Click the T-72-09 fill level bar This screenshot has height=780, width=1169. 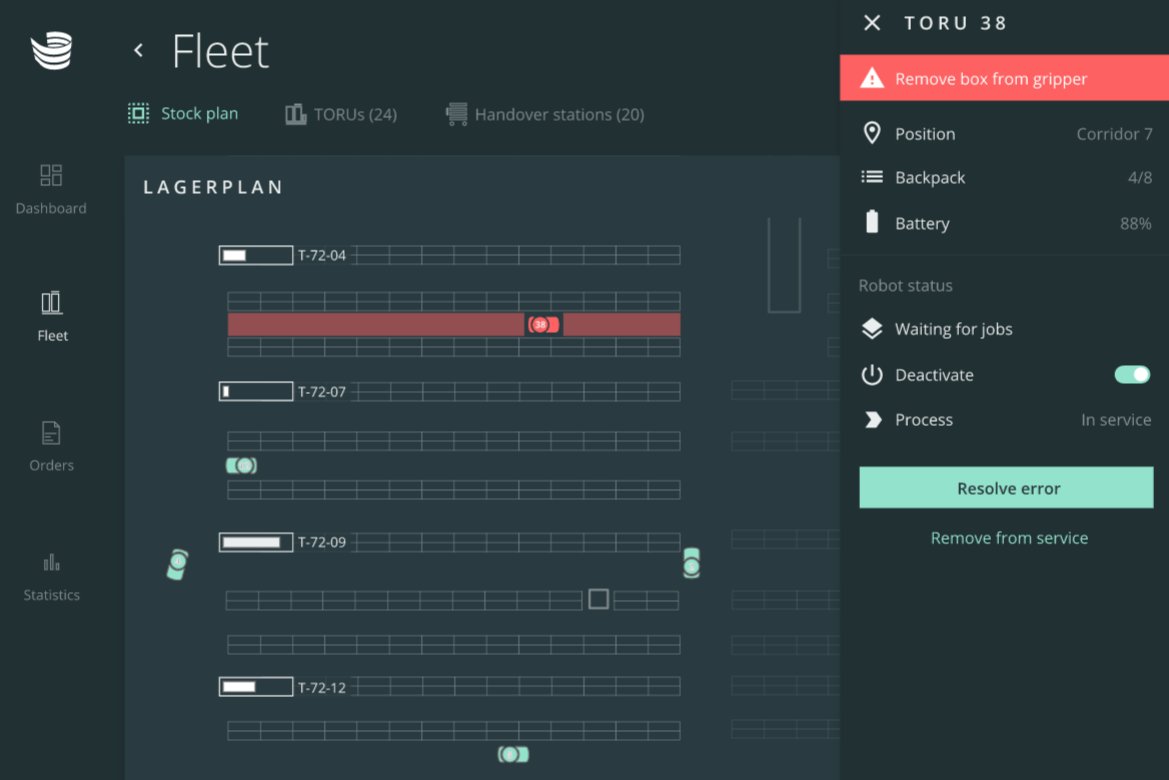coord(256,542)
